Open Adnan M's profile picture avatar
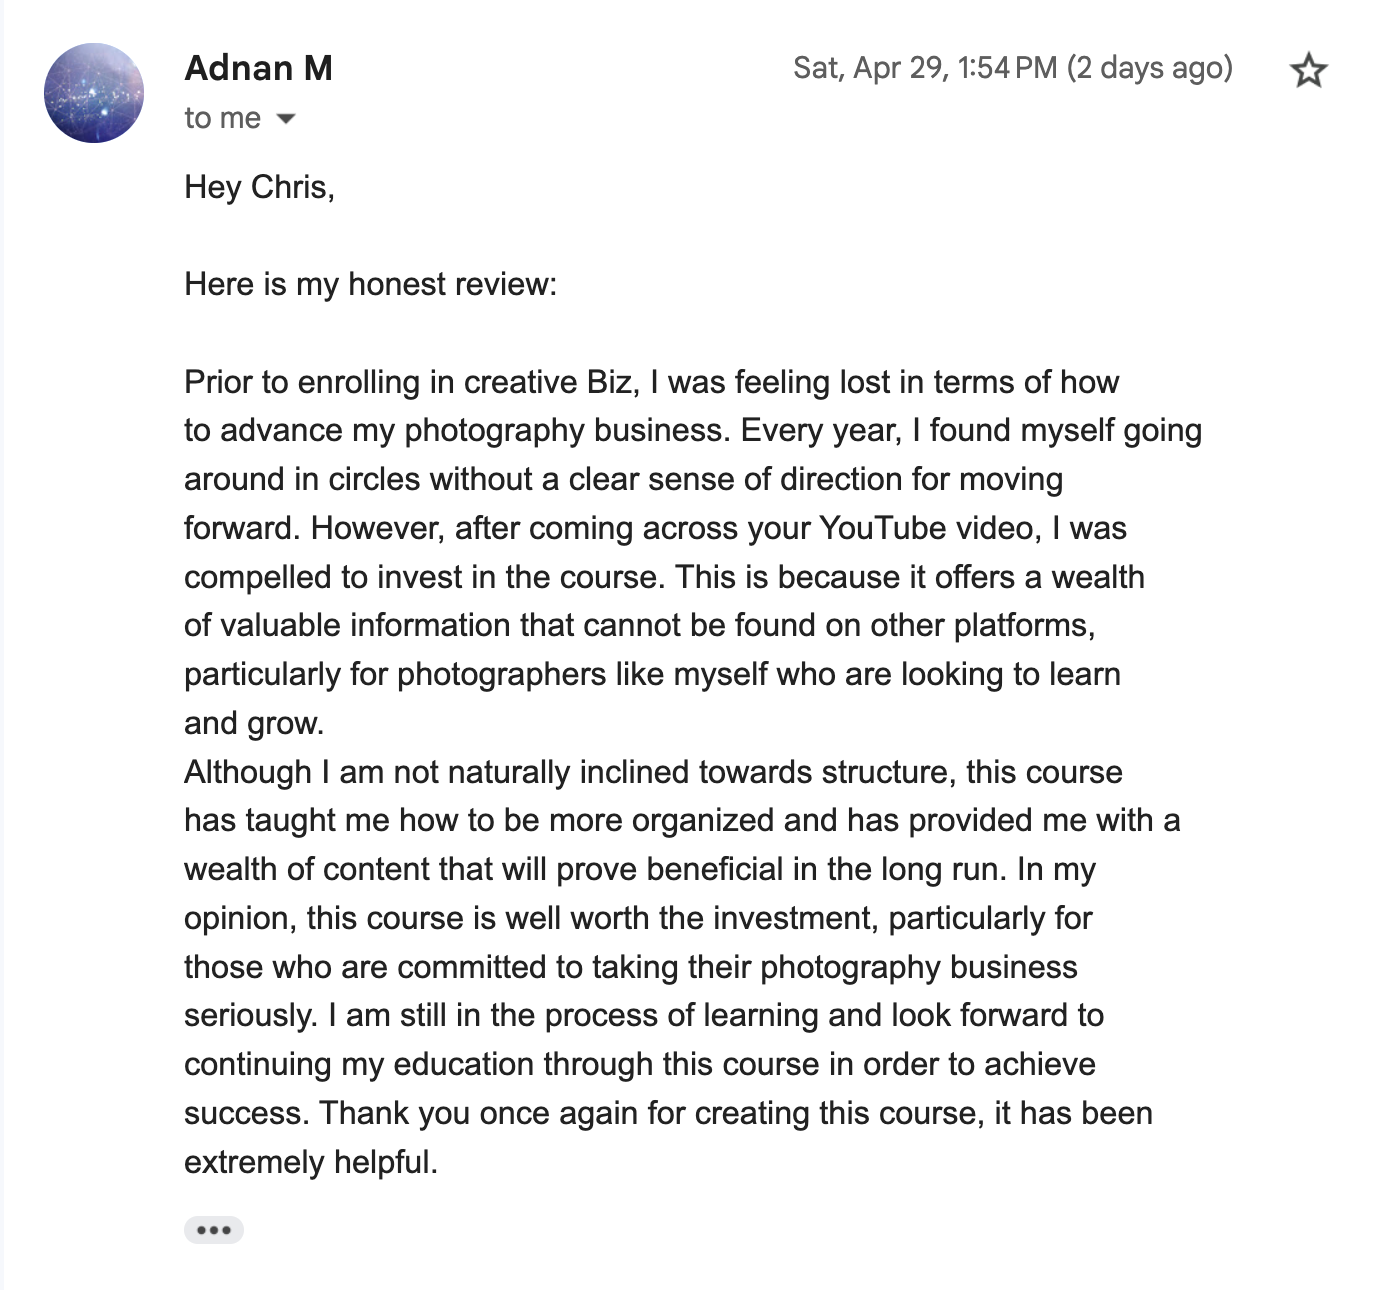 (94, 93)
